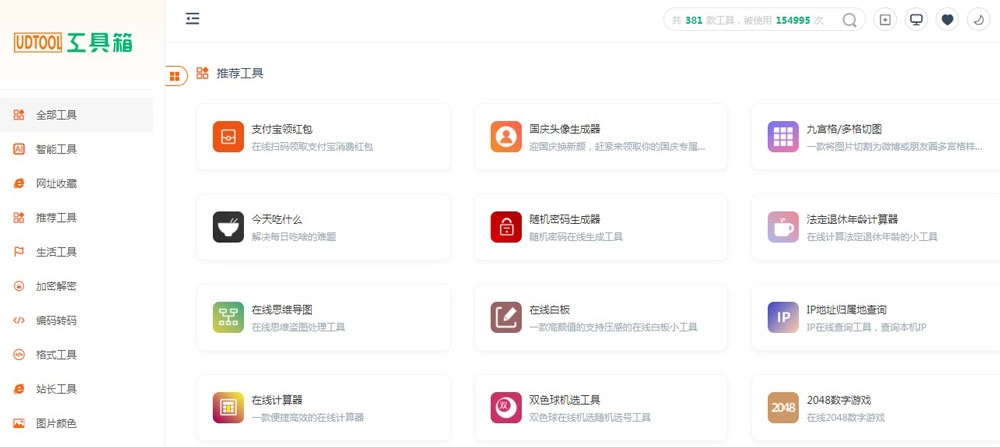The height and width of the screenshot is (447, 1000).
Task: Open the 九宫格/多格切图 title link
Action: click(844, 129)
